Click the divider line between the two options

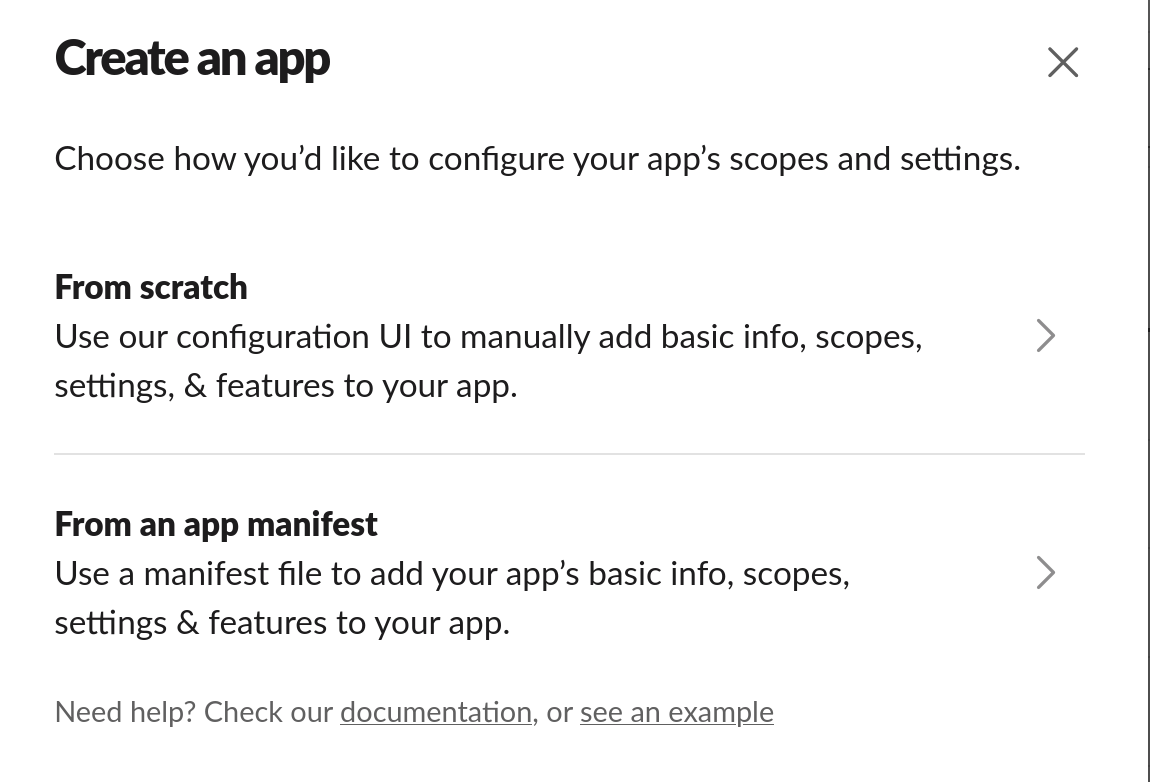[569, 454]
